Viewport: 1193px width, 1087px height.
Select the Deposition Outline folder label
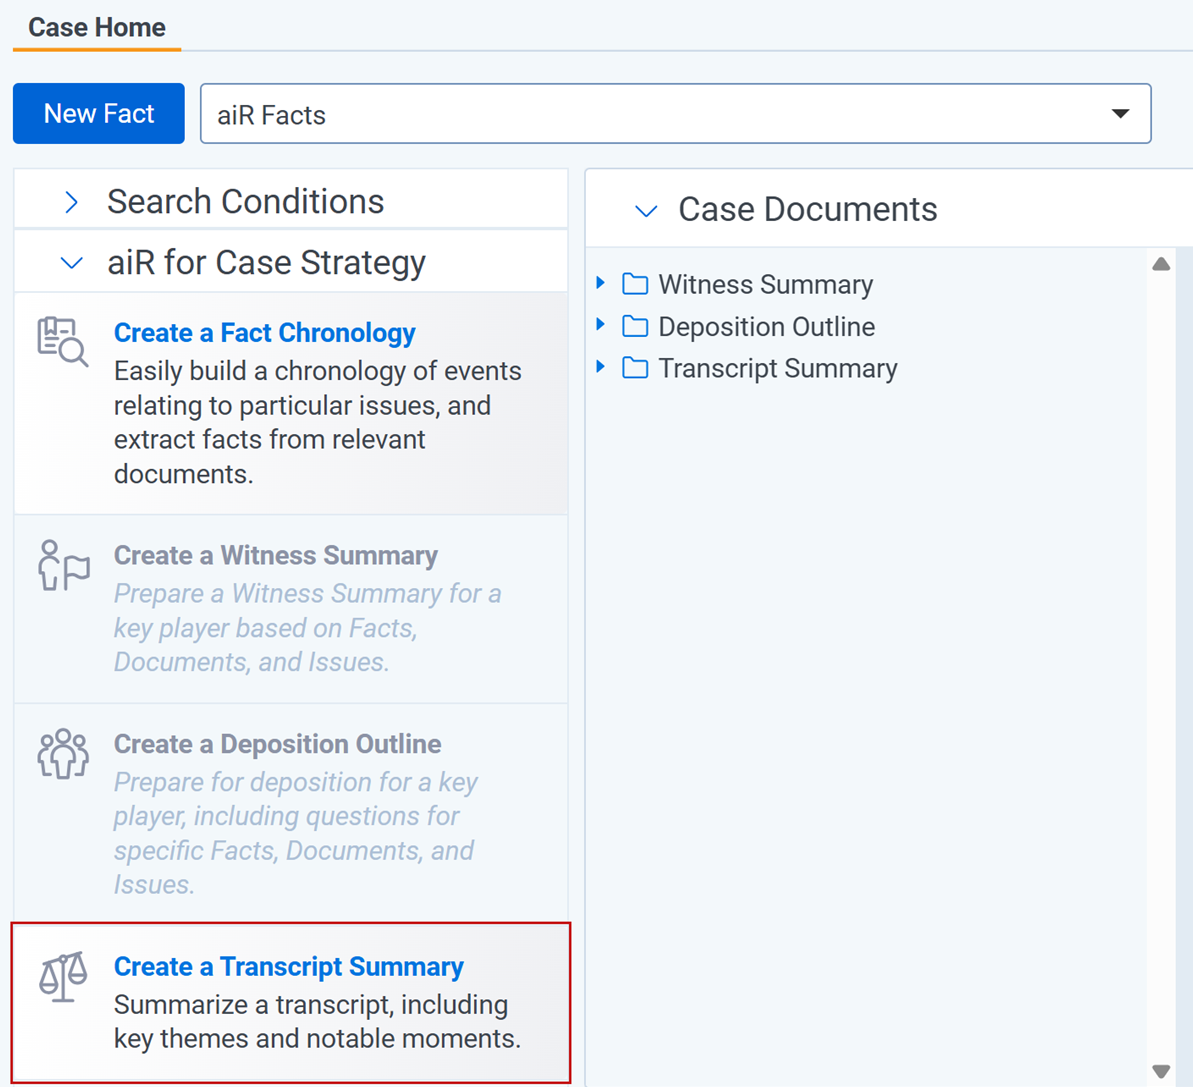767,326
